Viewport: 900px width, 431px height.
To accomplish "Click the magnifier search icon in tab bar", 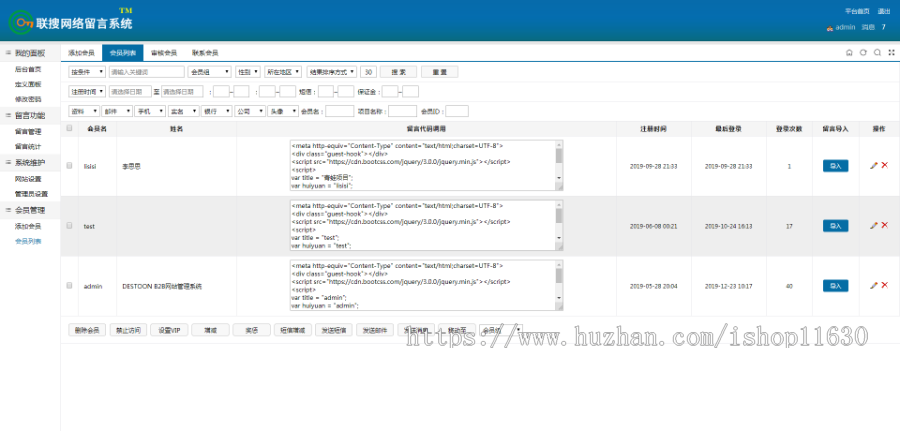I will [877, 52].
